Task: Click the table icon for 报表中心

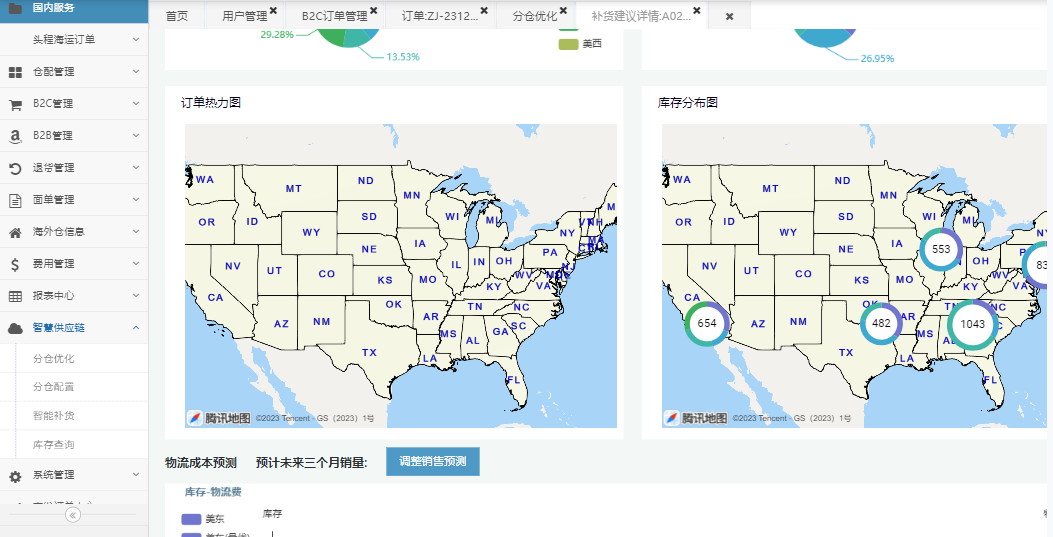Action: pyautogui.click(x=15, y=296)
